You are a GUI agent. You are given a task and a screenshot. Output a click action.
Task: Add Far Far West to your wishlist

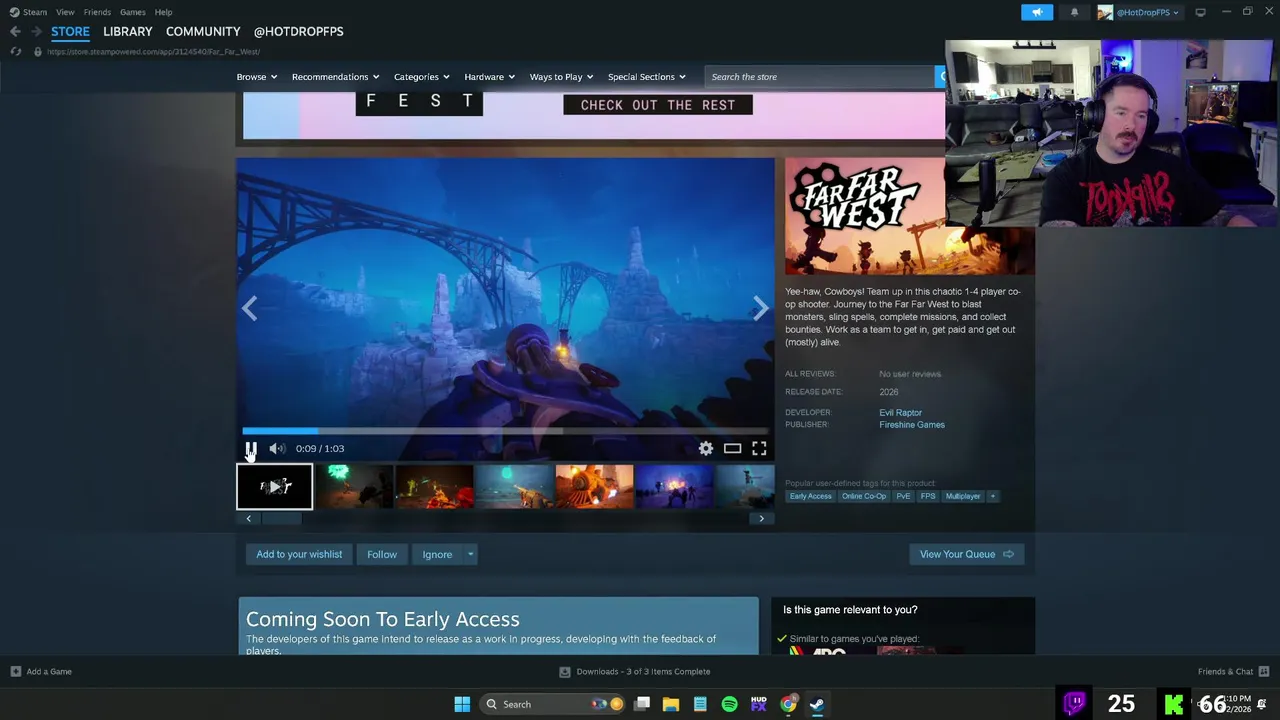click(299, 554)
